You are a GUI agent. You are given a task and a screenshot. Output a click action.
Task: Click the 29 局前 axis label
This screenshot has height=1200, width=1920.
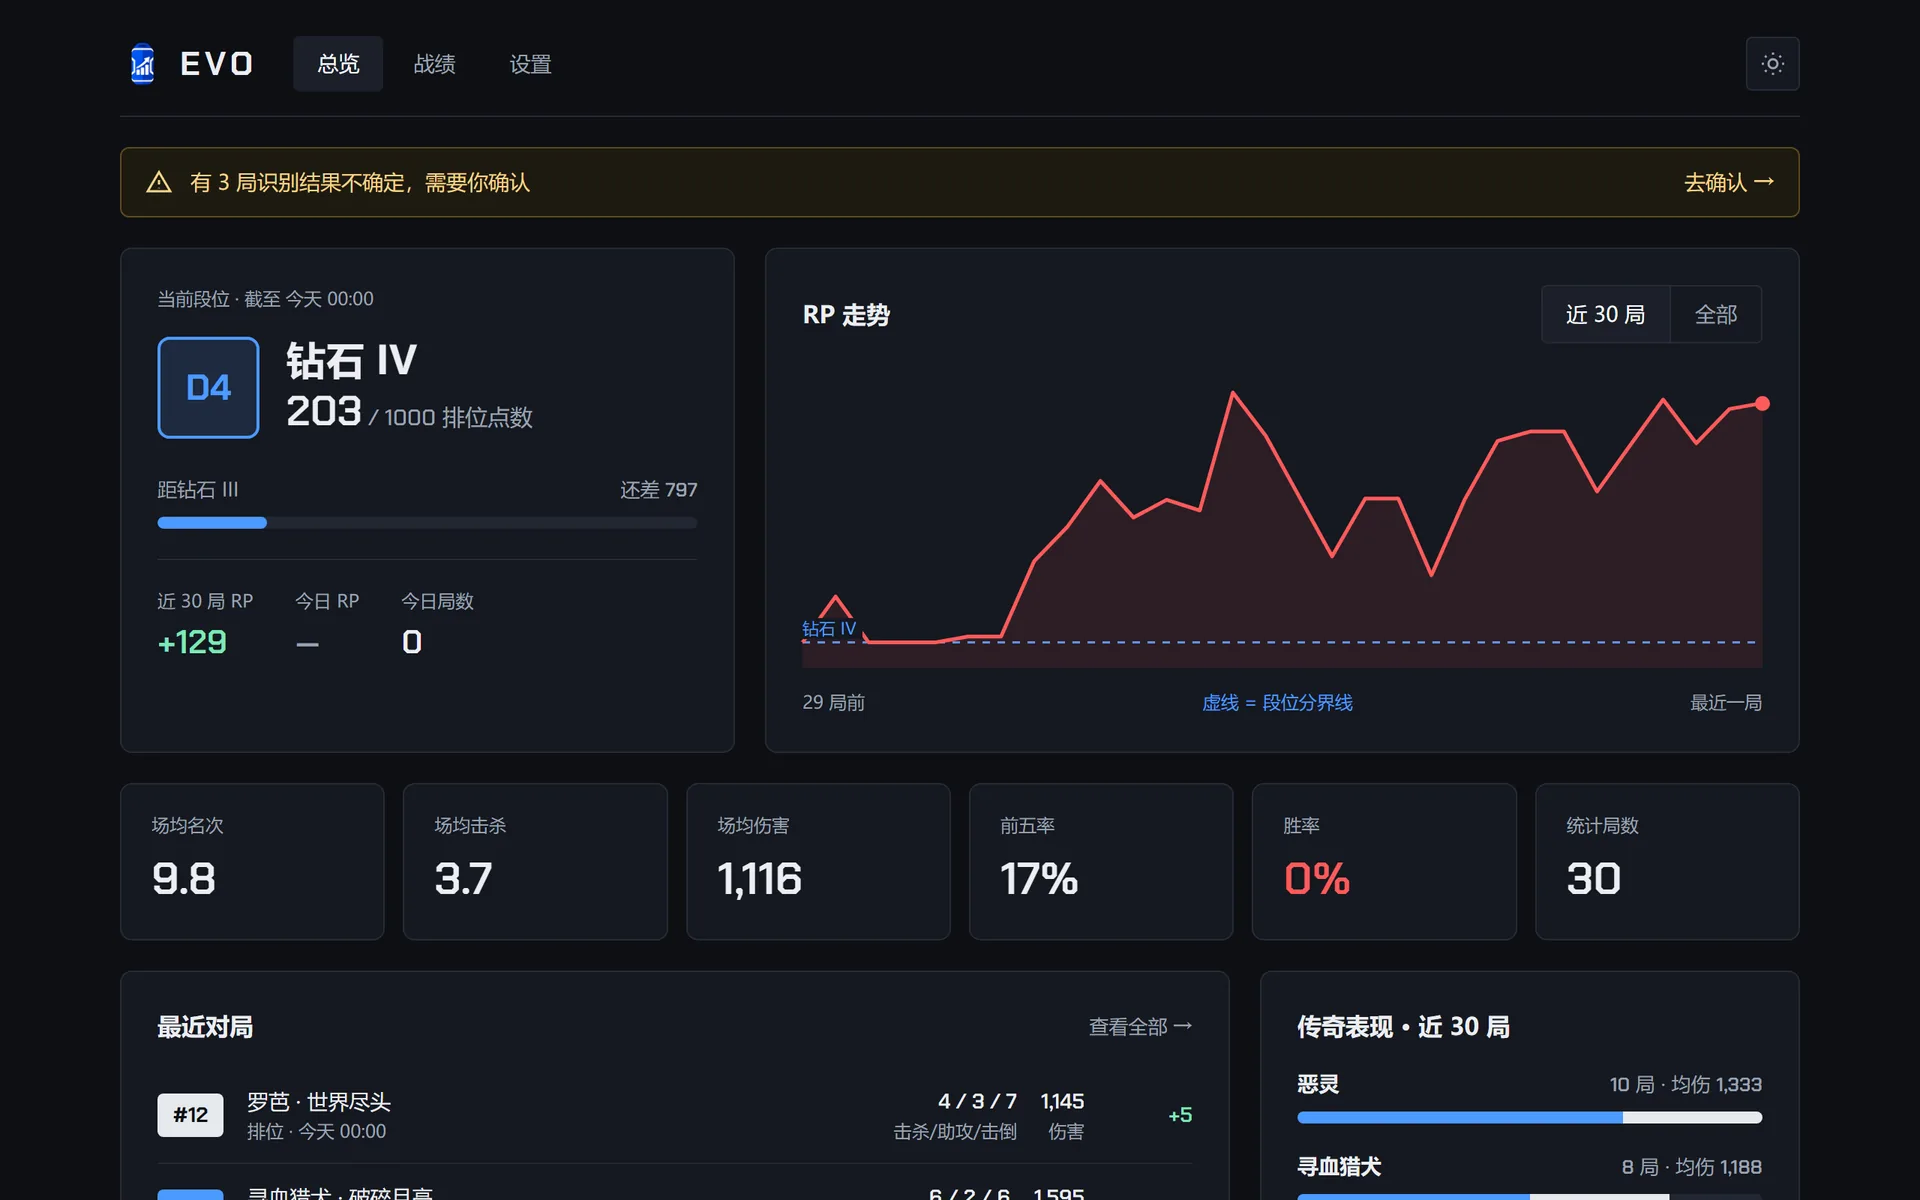[x=833, y=703]
